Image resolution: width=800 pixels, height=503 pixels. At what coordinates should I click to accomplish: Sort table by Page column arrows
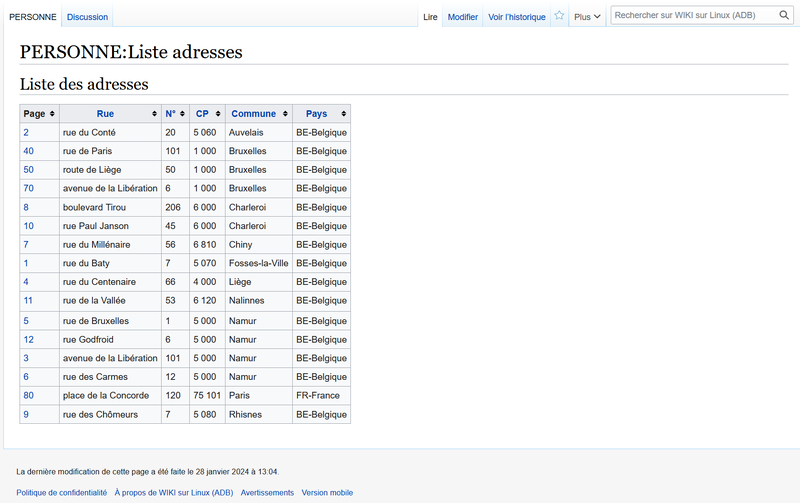(52, 114)
